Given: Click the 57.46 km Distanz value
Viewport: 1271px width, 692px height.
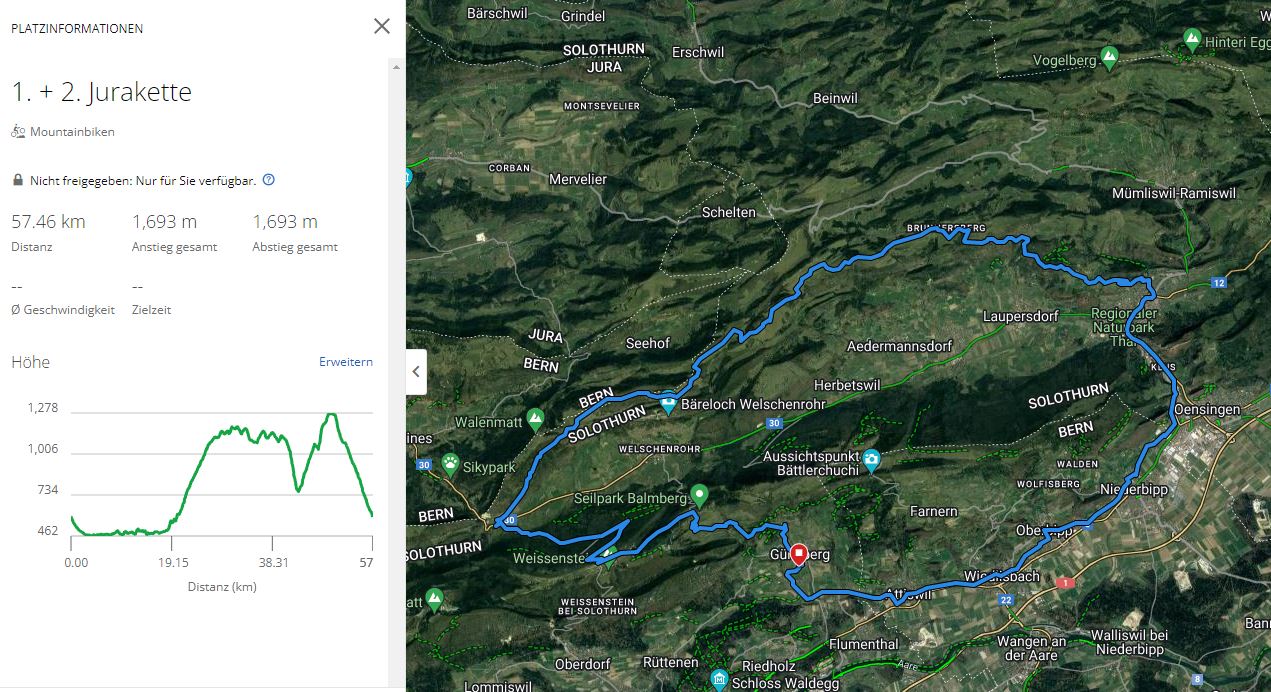Looking at the screenshot, I should (x=48, y=222).
